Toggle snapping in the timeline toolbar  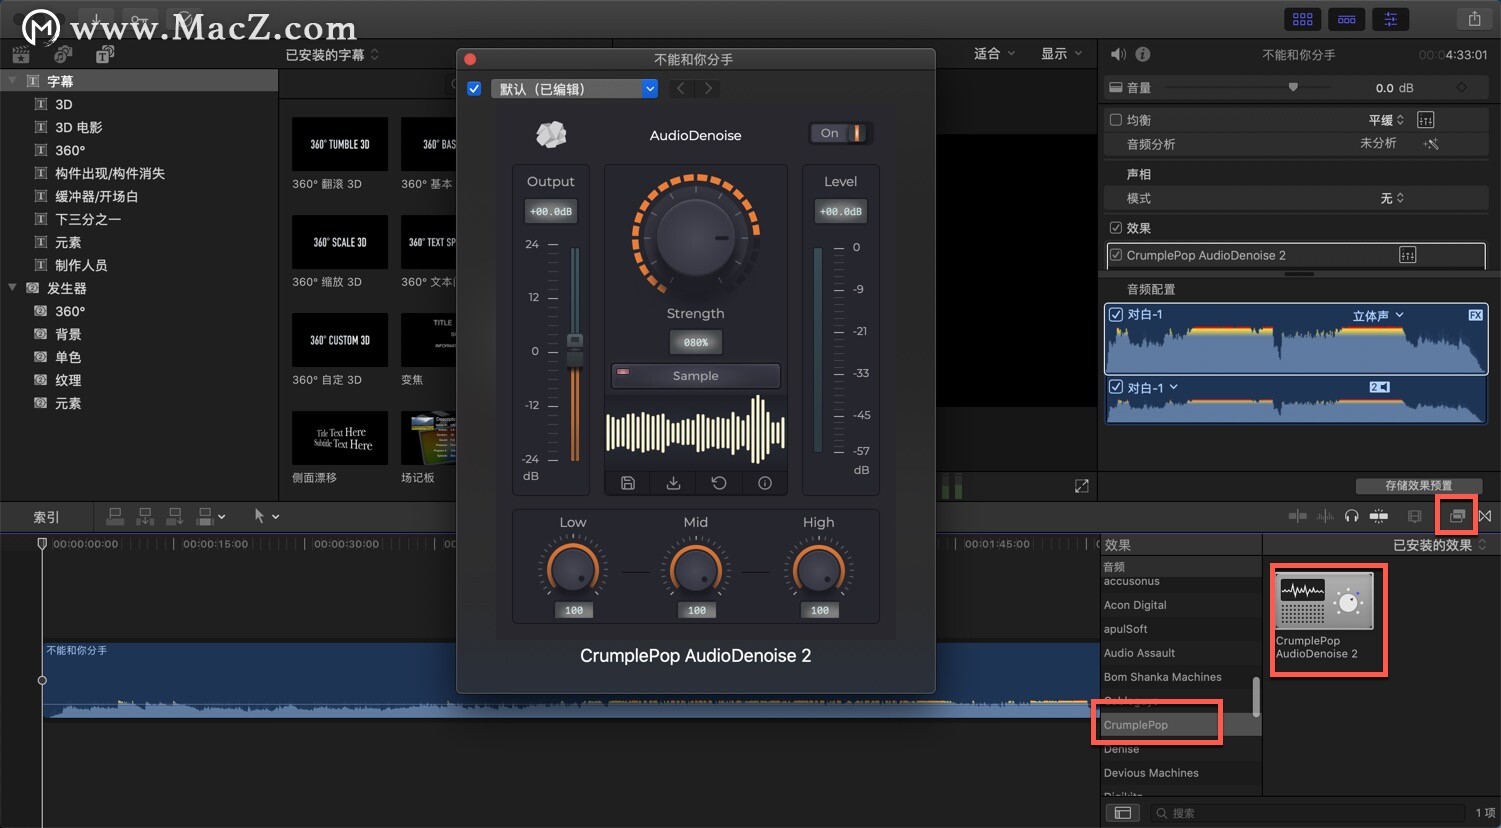[x=1379, y=516]
